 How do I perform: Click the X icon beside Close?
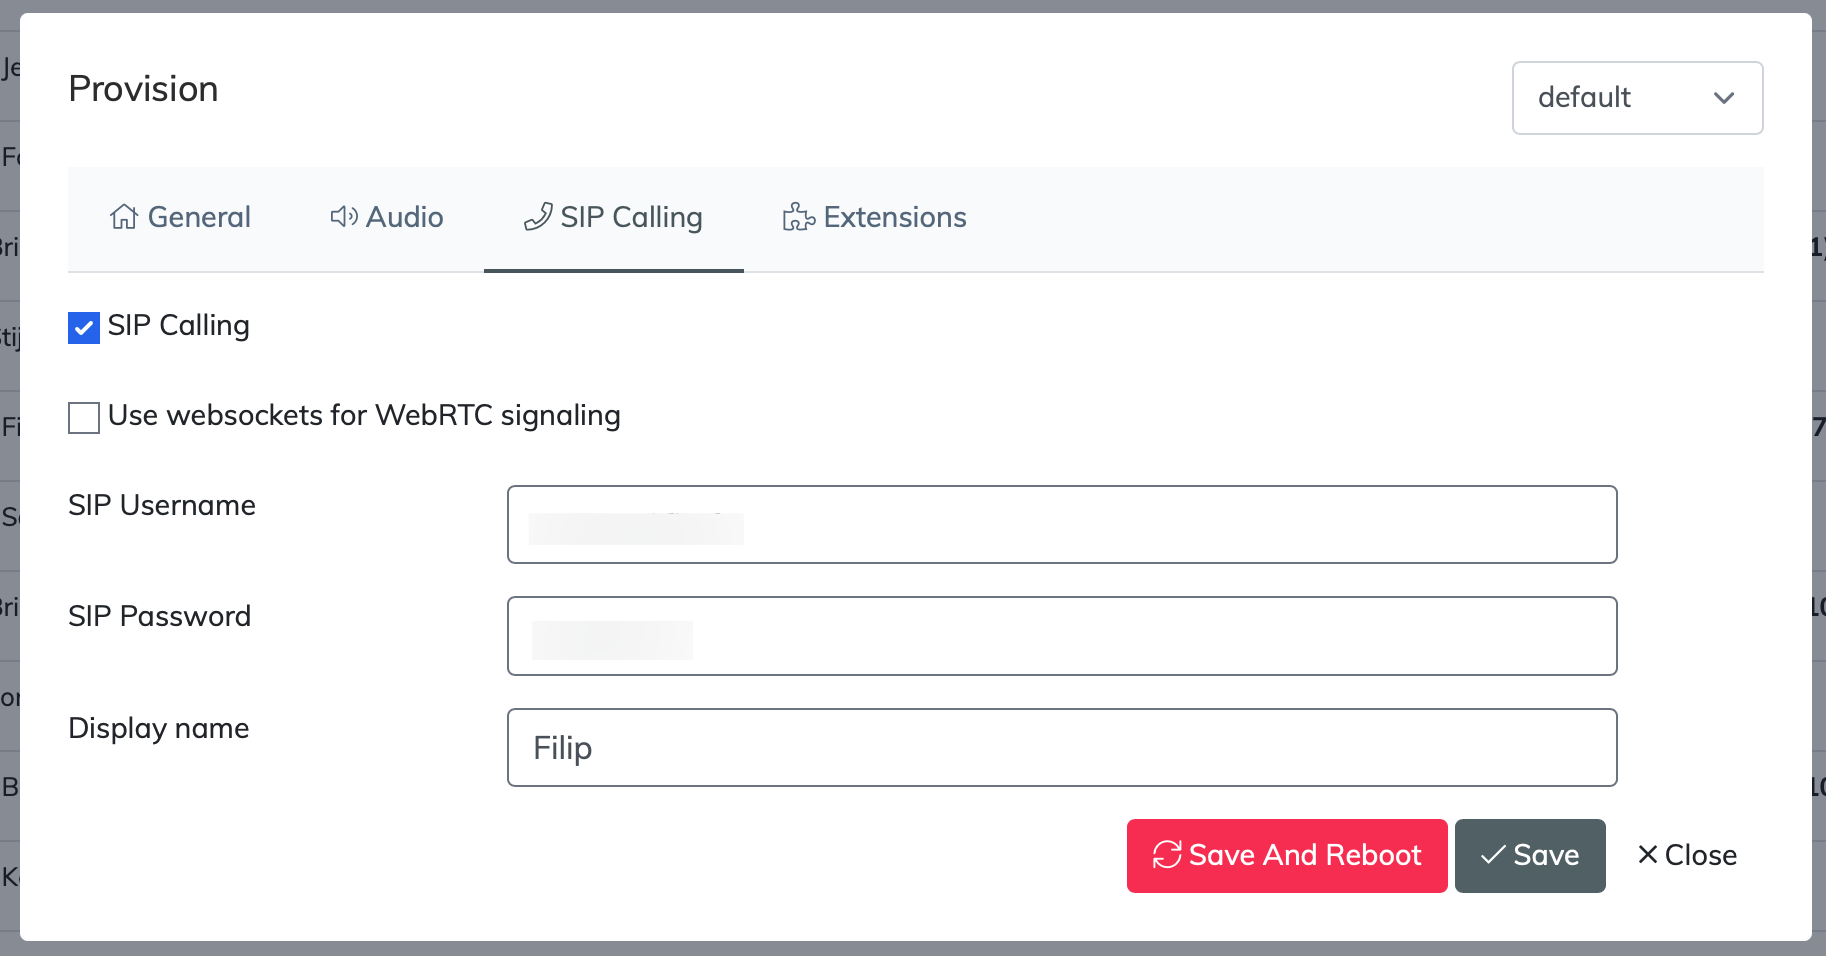[1648, 855]
